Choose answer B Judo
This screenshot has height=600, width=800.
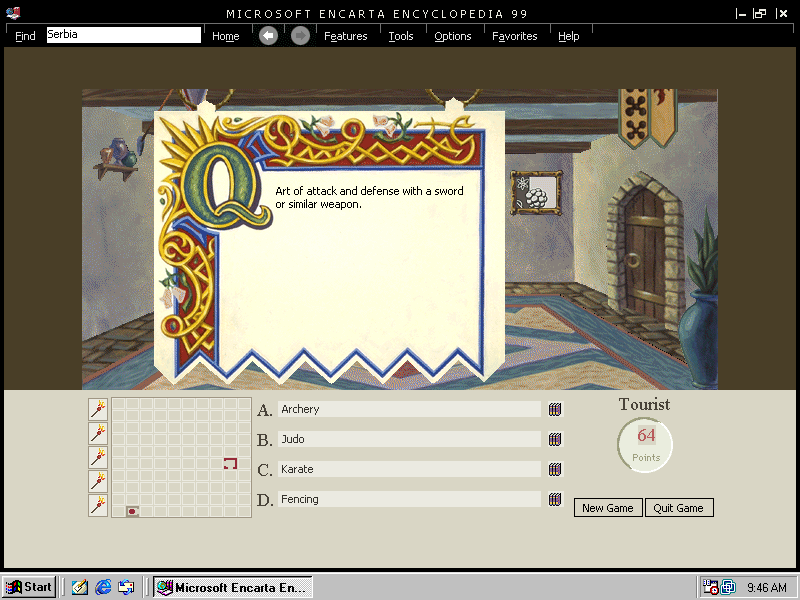coord(409,439)
